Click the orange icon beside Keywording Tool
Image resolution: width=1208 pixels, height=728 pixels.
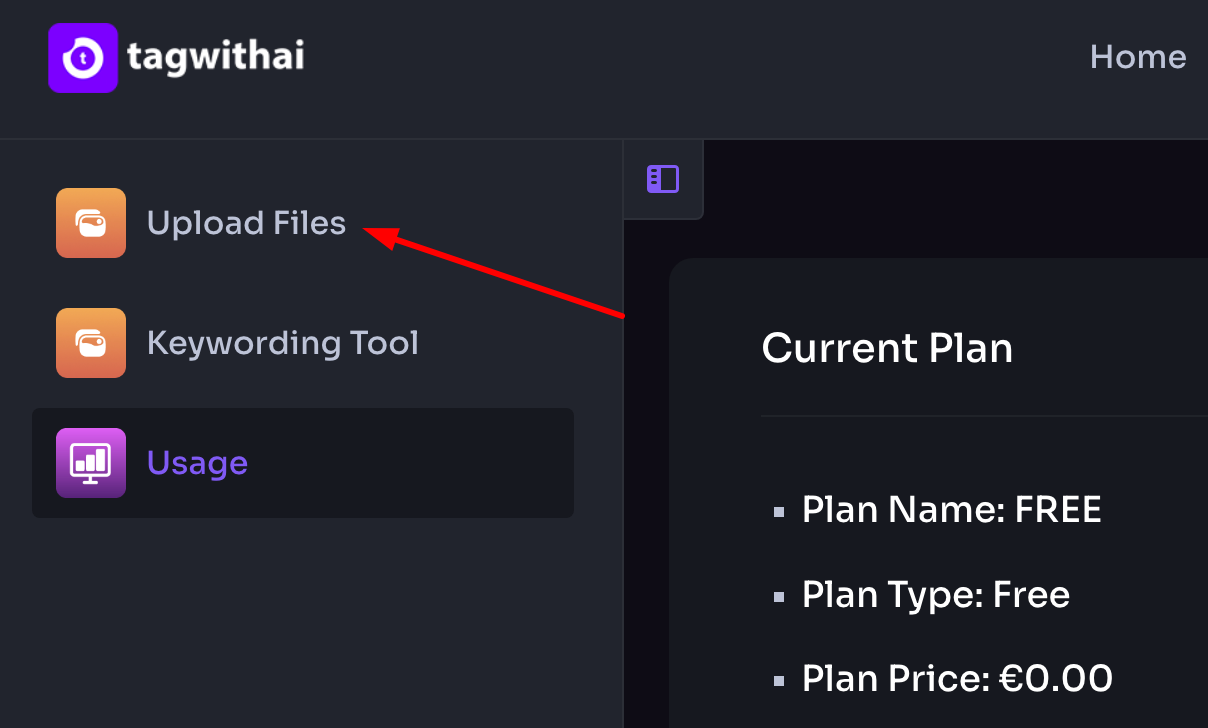click(x=90, y=342)
